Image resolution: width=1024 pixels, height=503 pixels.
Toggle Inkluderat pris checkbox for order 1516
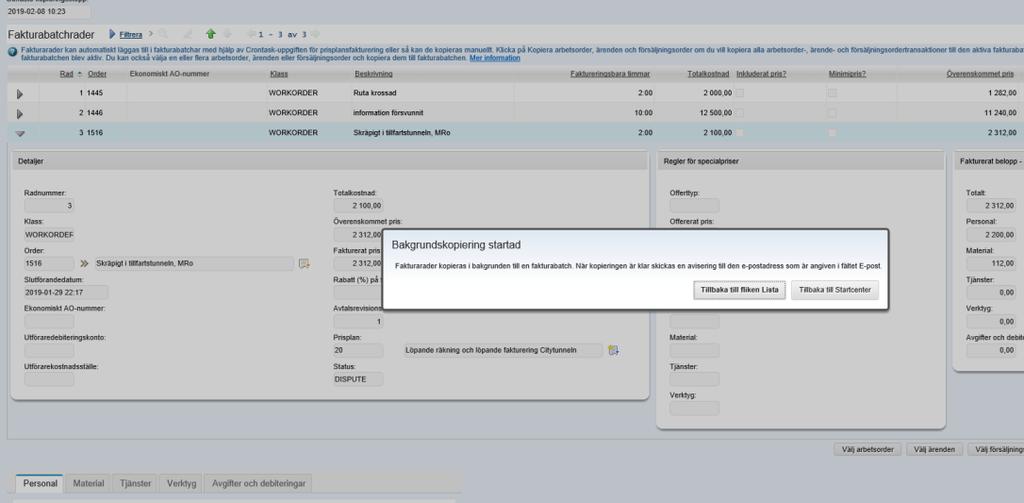pos(740,133)
